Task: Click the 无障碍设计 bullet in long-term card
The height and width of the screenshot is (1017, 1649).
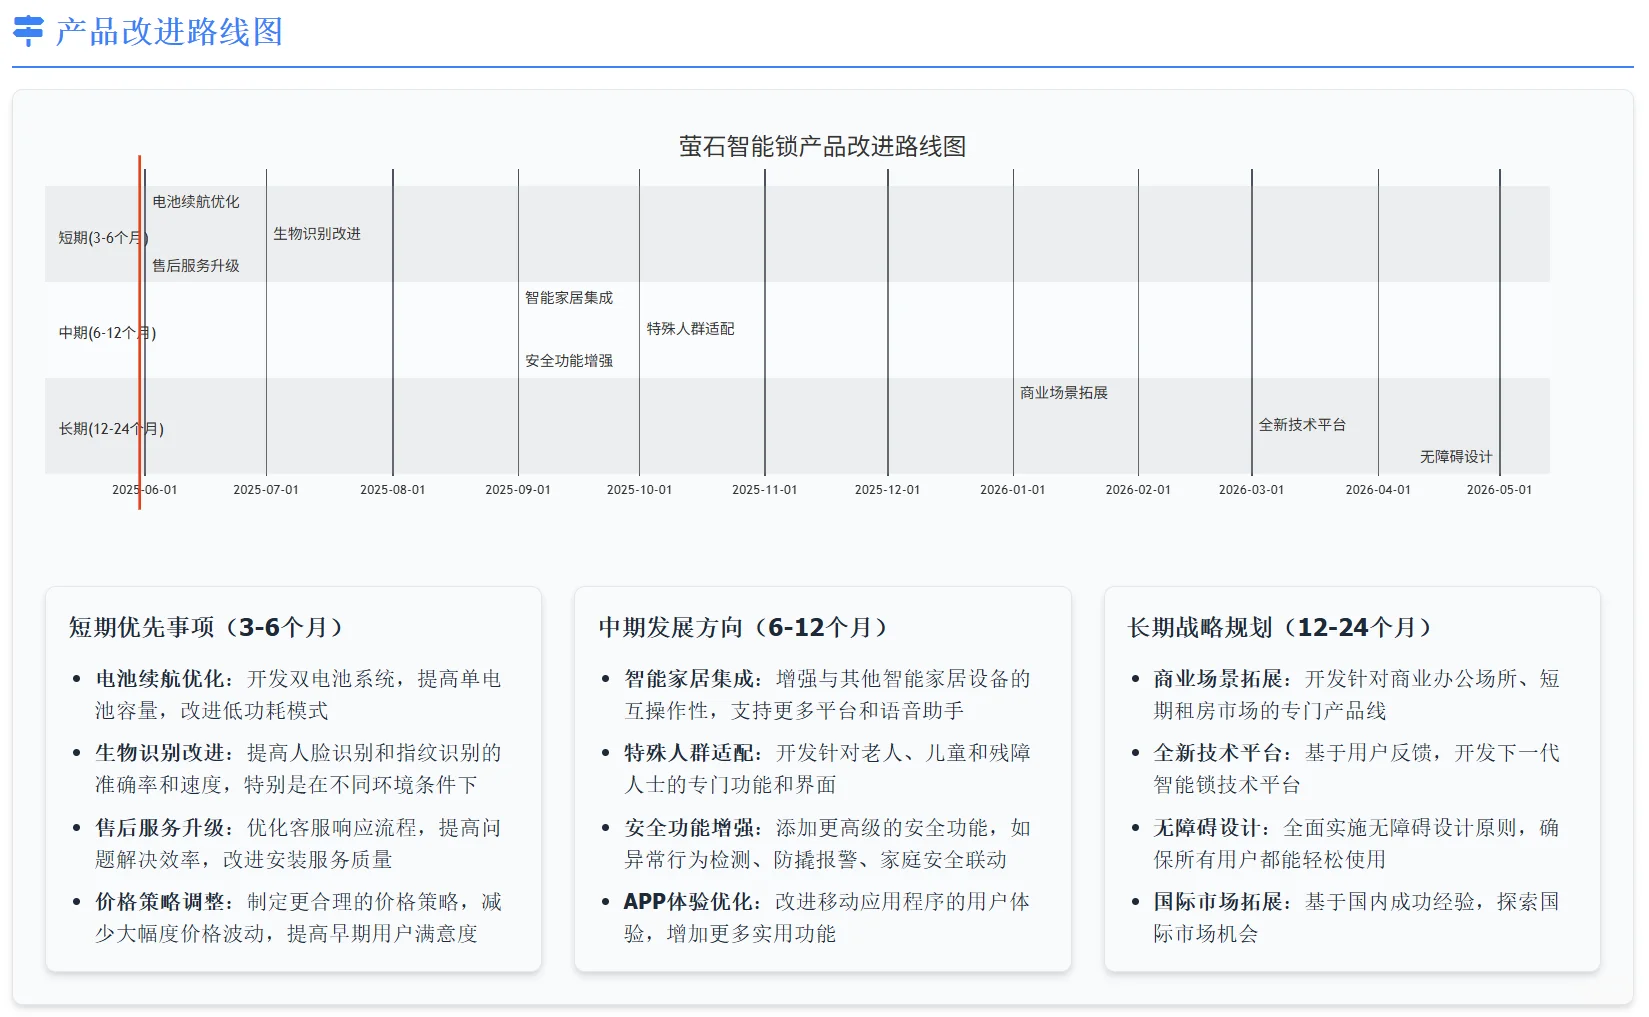Action: (1356, 844)
